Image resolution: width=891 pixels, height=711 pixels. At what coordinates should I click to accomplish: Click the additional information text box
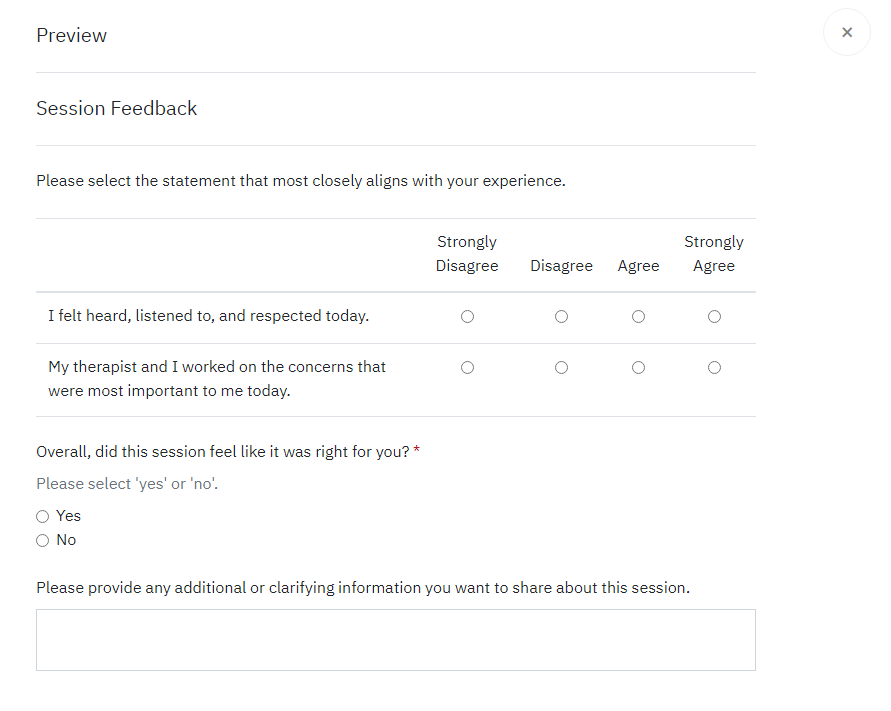pyautogui.click(x=395, y=640)
